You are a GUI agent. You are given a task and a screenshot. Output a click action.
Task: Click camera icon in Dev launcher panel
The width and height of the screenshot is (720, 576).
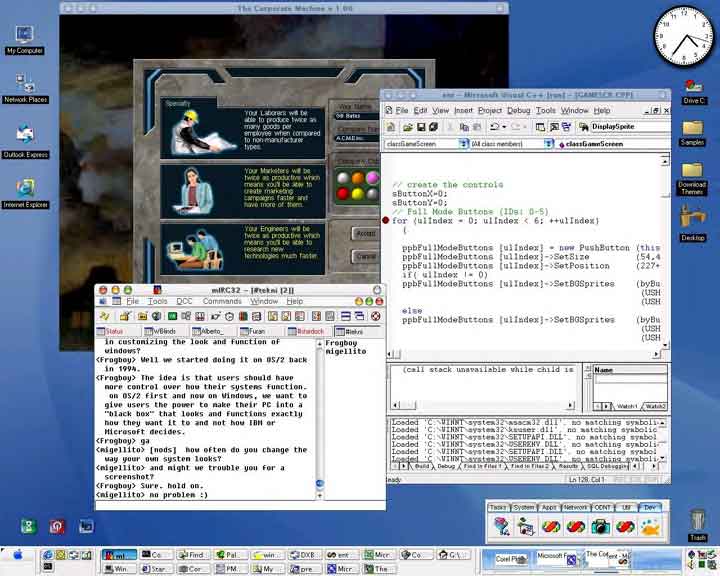601,526
